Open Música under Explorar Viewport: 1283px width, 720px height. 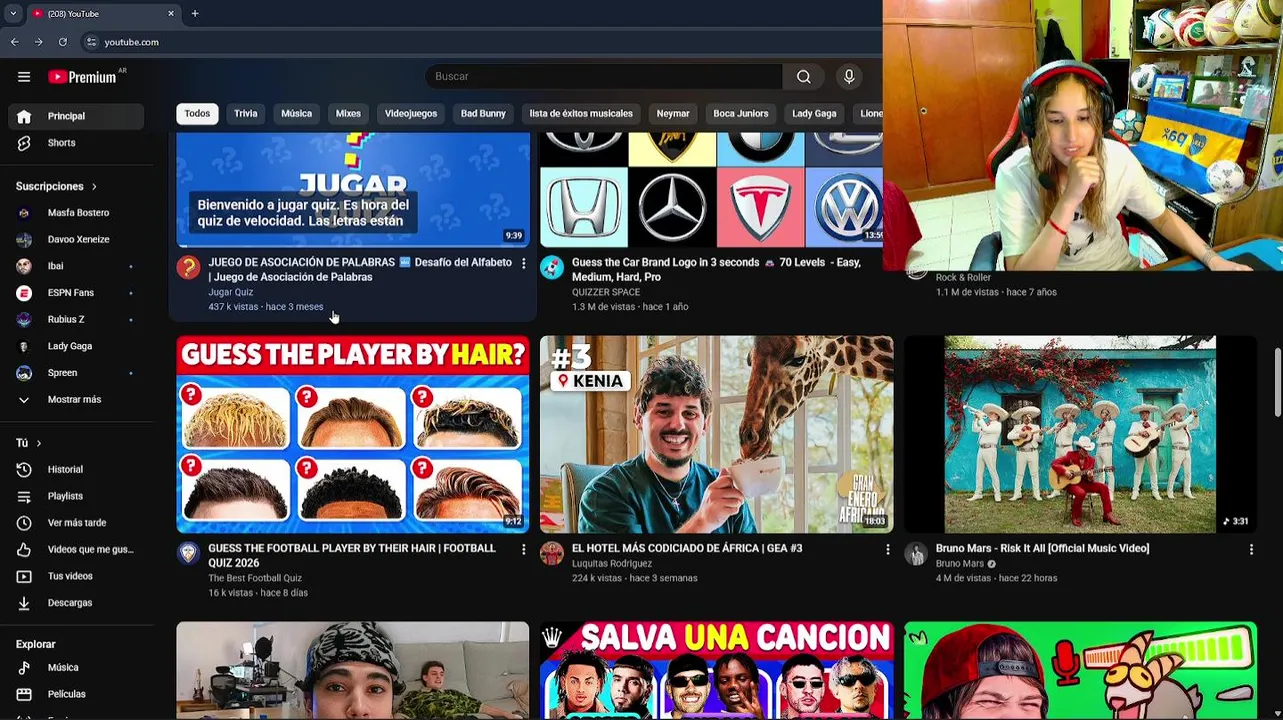point(76,667)
